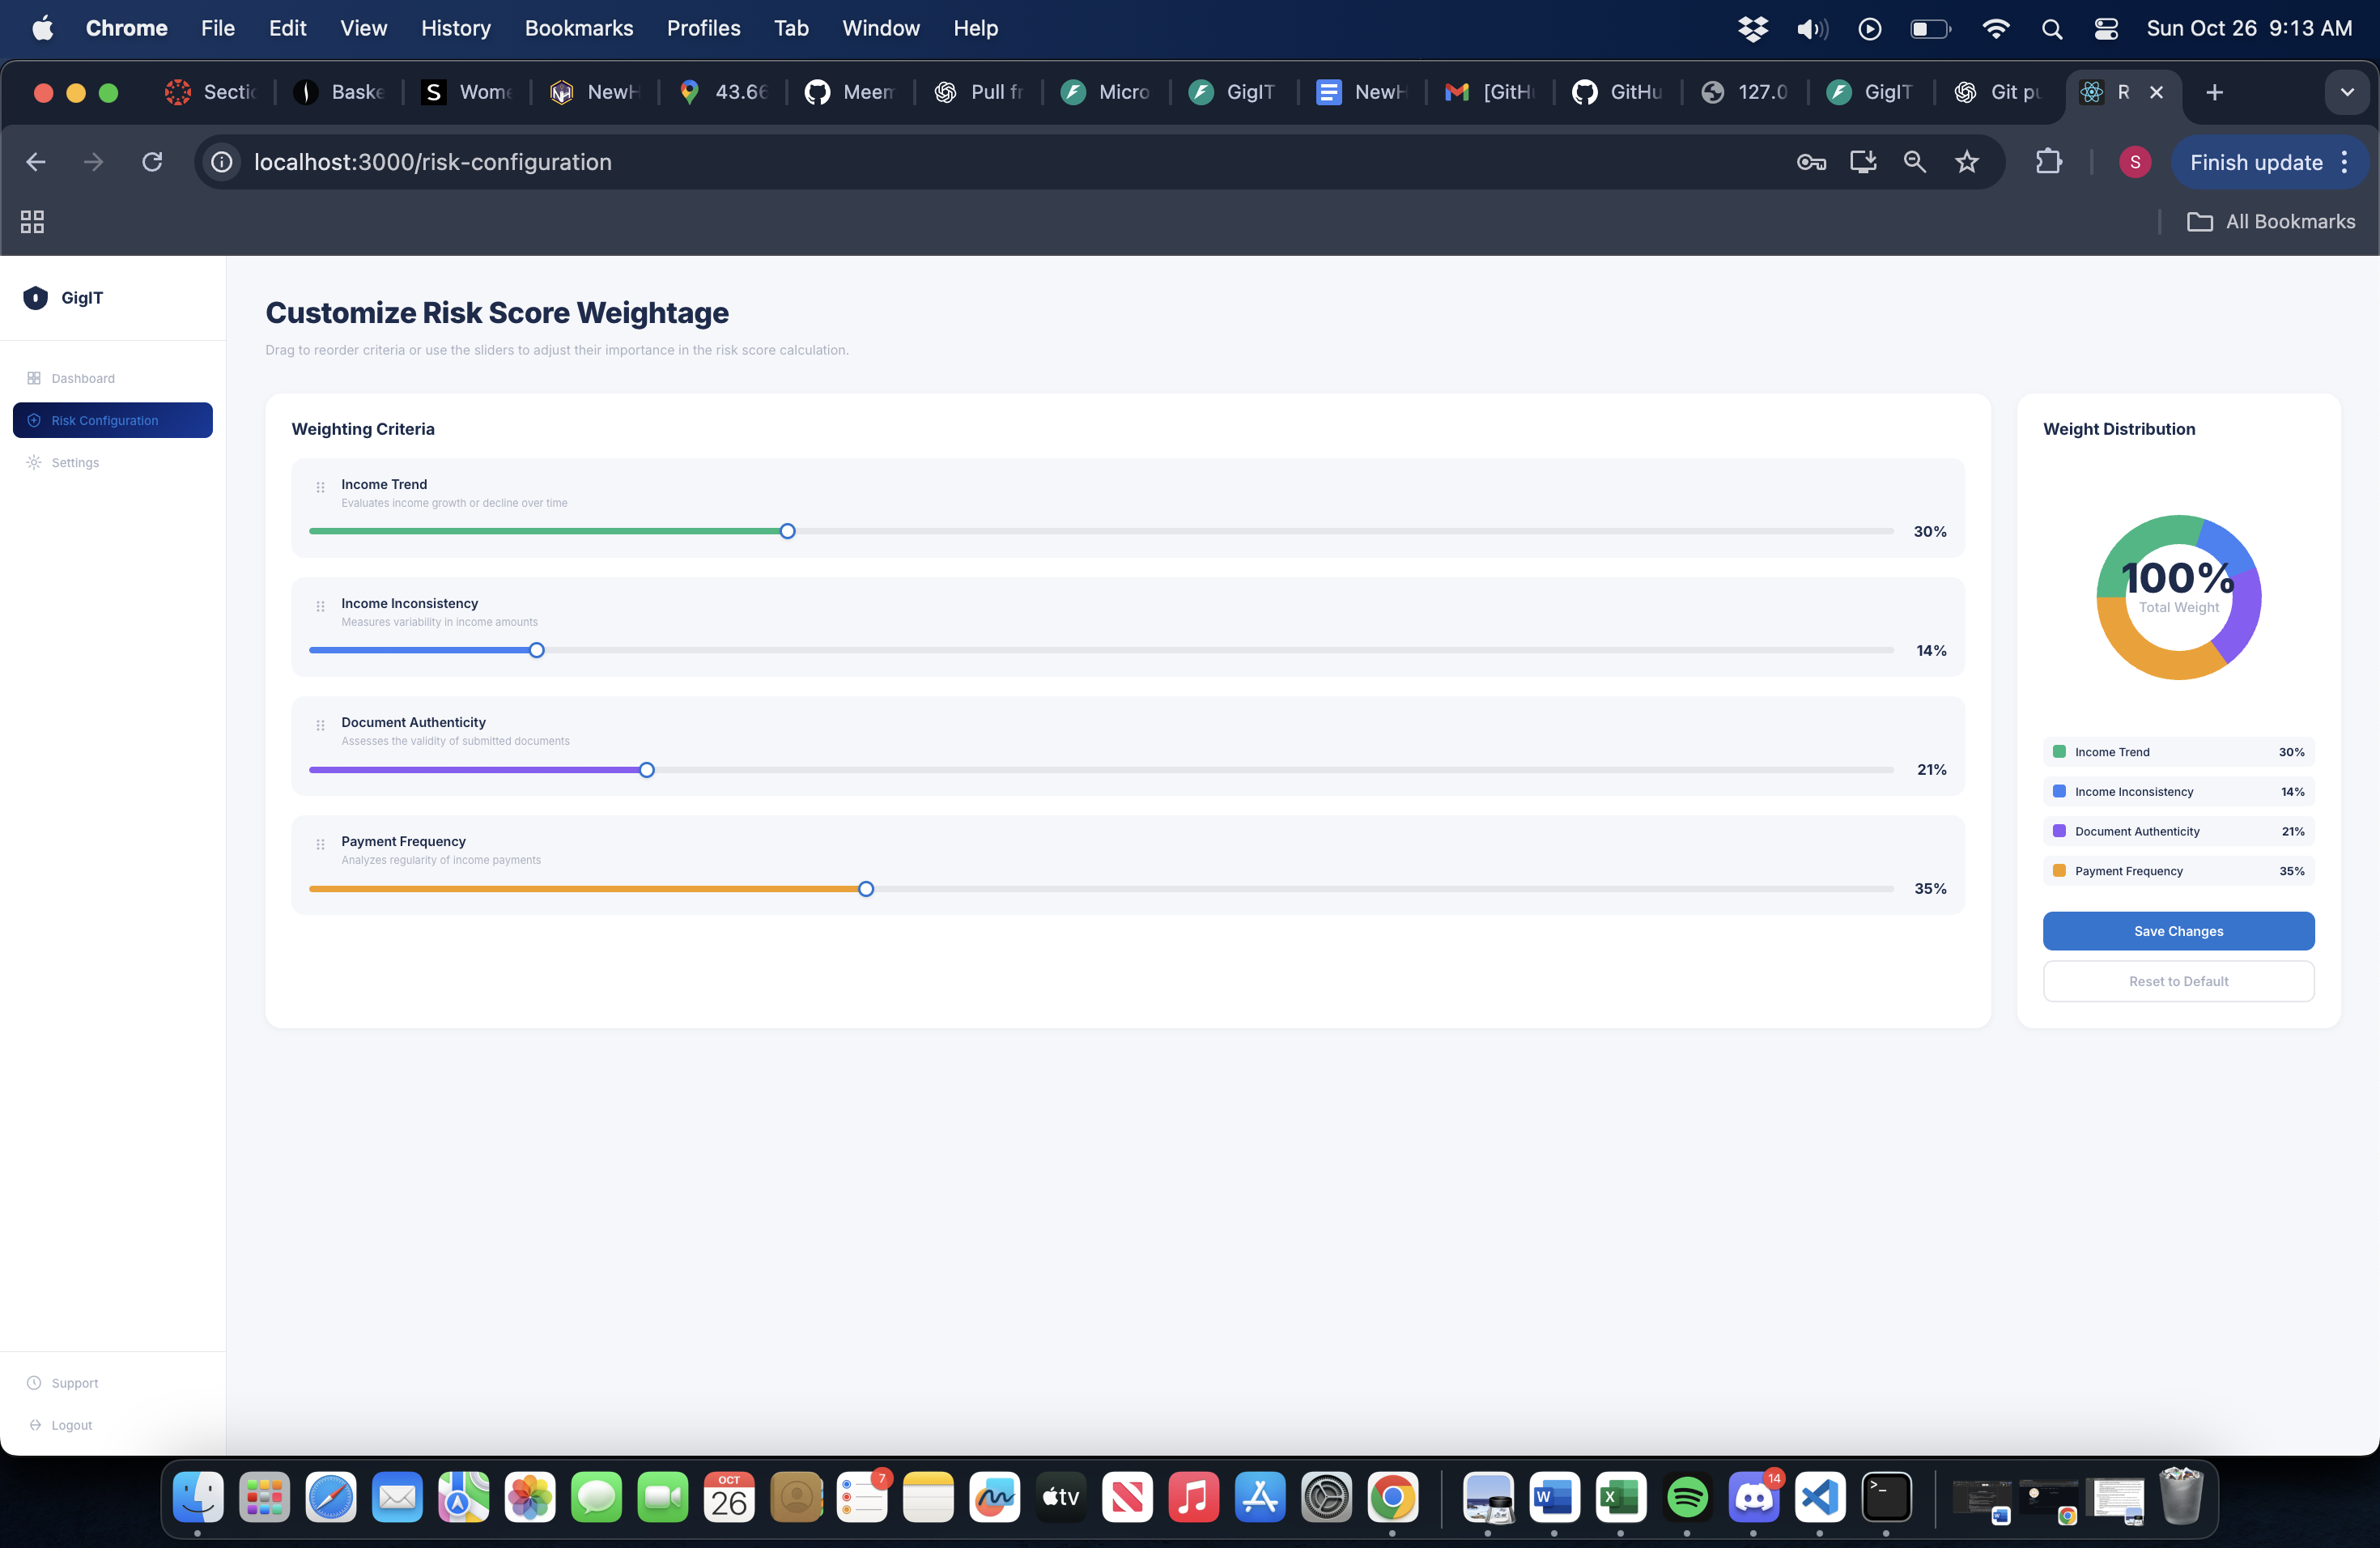Viewport: 2380px width, 1548px height.
Task: Open Visual Studio Code from the dock
Action: click(1819, 1497)
